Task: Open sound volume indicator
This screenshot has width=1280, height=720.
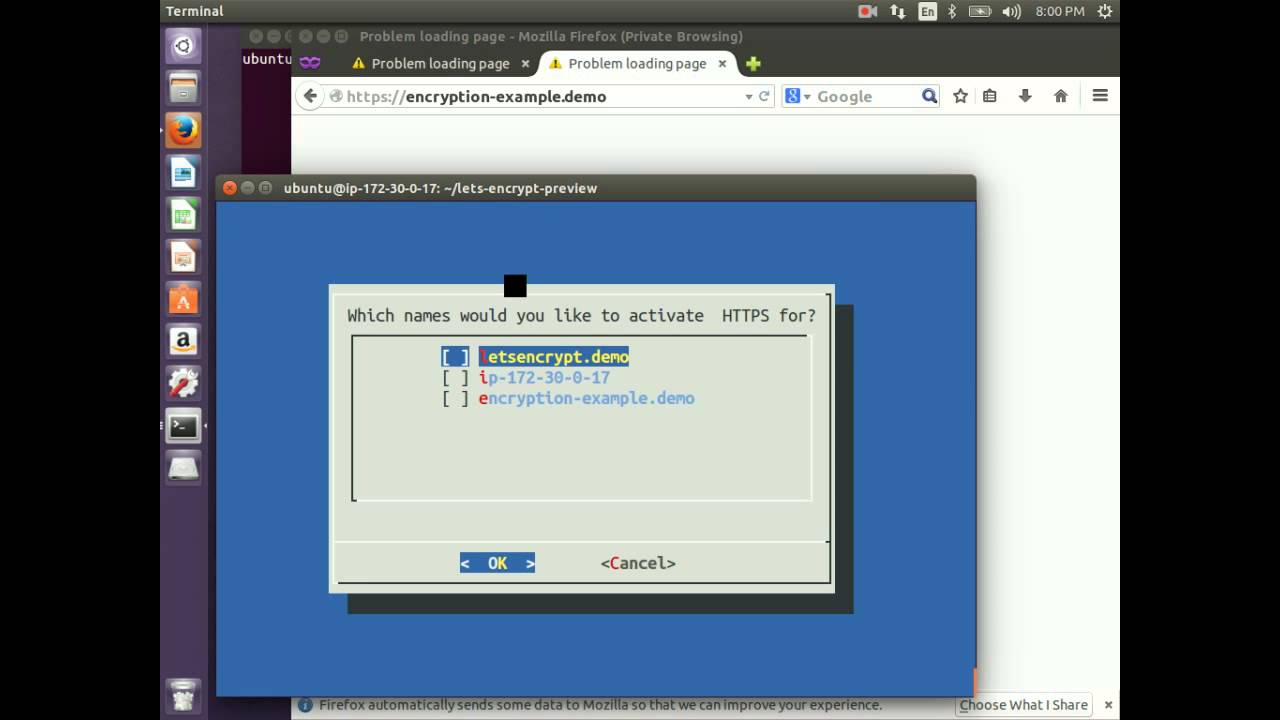Action: coord(1011,11)
